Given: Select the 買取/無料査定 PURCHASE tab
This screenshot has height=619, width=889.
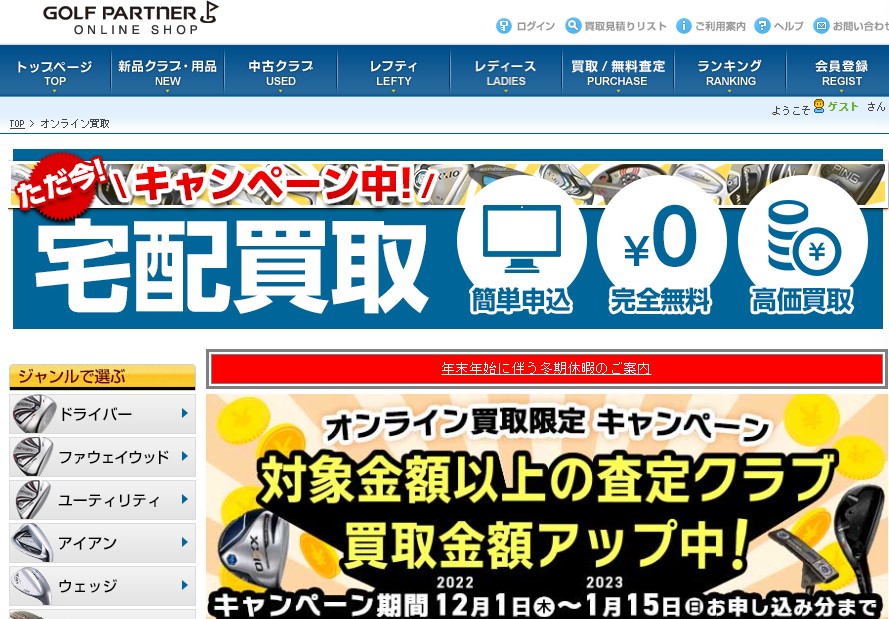Looking at the screenshot, I should [x=617, y=70].
